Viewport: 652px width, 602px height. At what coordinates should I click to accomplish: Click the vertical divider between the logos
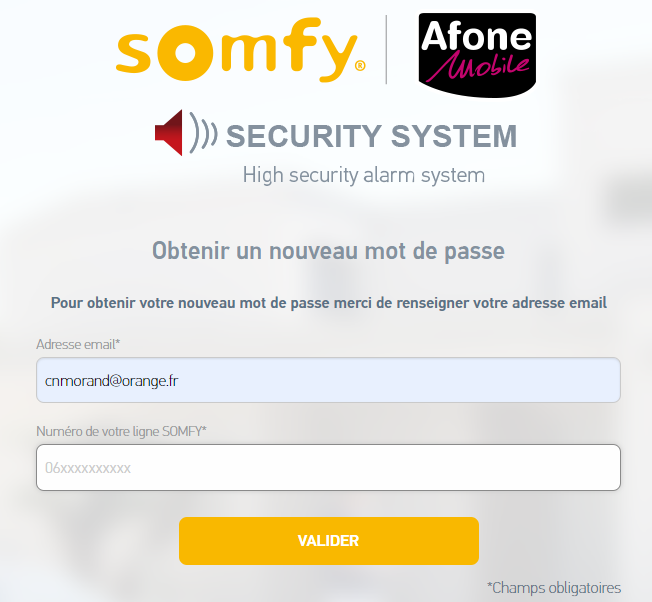point(386,50)
